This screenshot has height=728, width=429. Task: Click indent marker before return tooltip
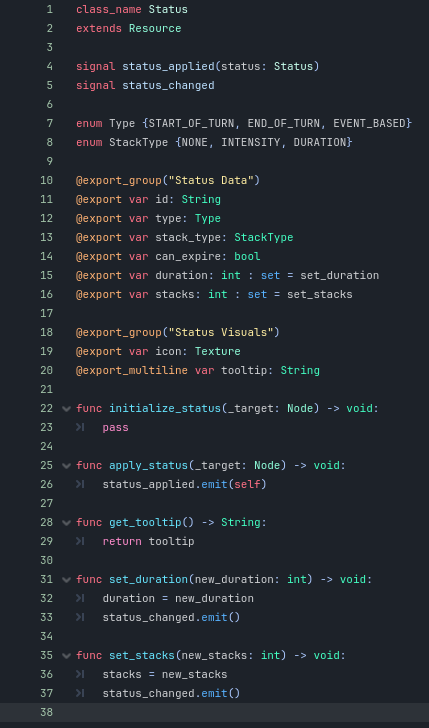point(80,541)
